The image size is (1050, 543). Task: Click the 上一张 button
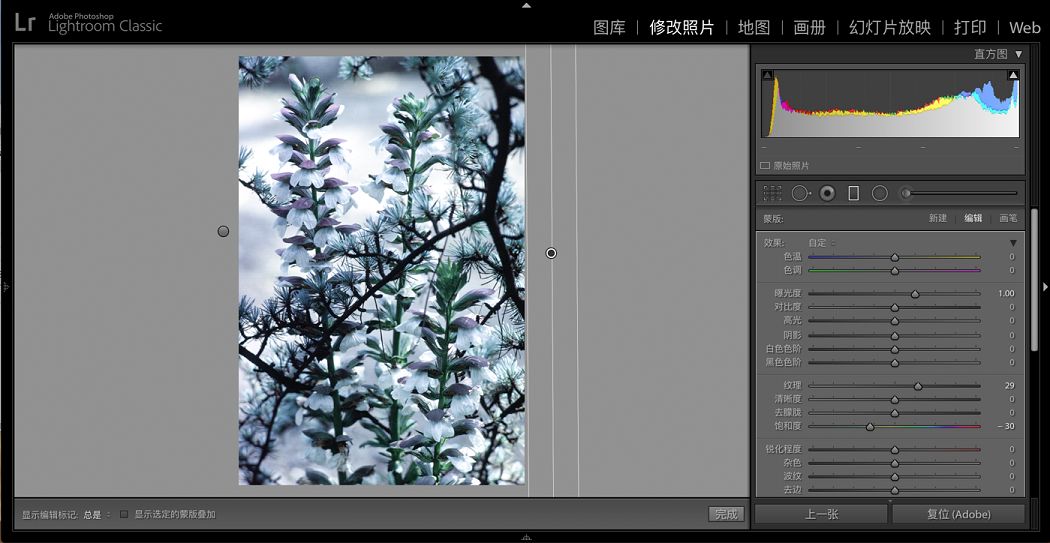[821, 514]
